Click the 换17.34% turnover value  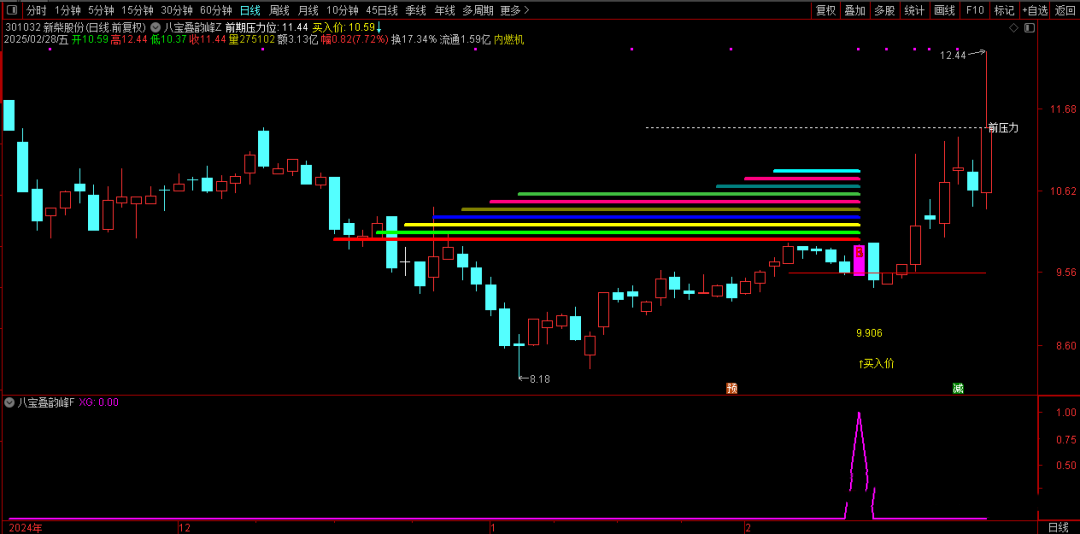(414, 40)
